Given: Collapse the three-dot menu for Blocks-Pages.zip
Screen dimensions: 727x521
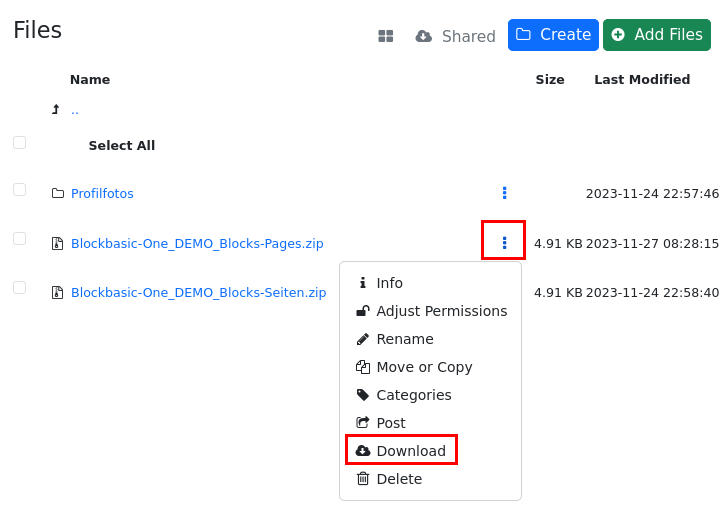Looking at the screenshot, I should pyautogui.click(x=504, y=242).
